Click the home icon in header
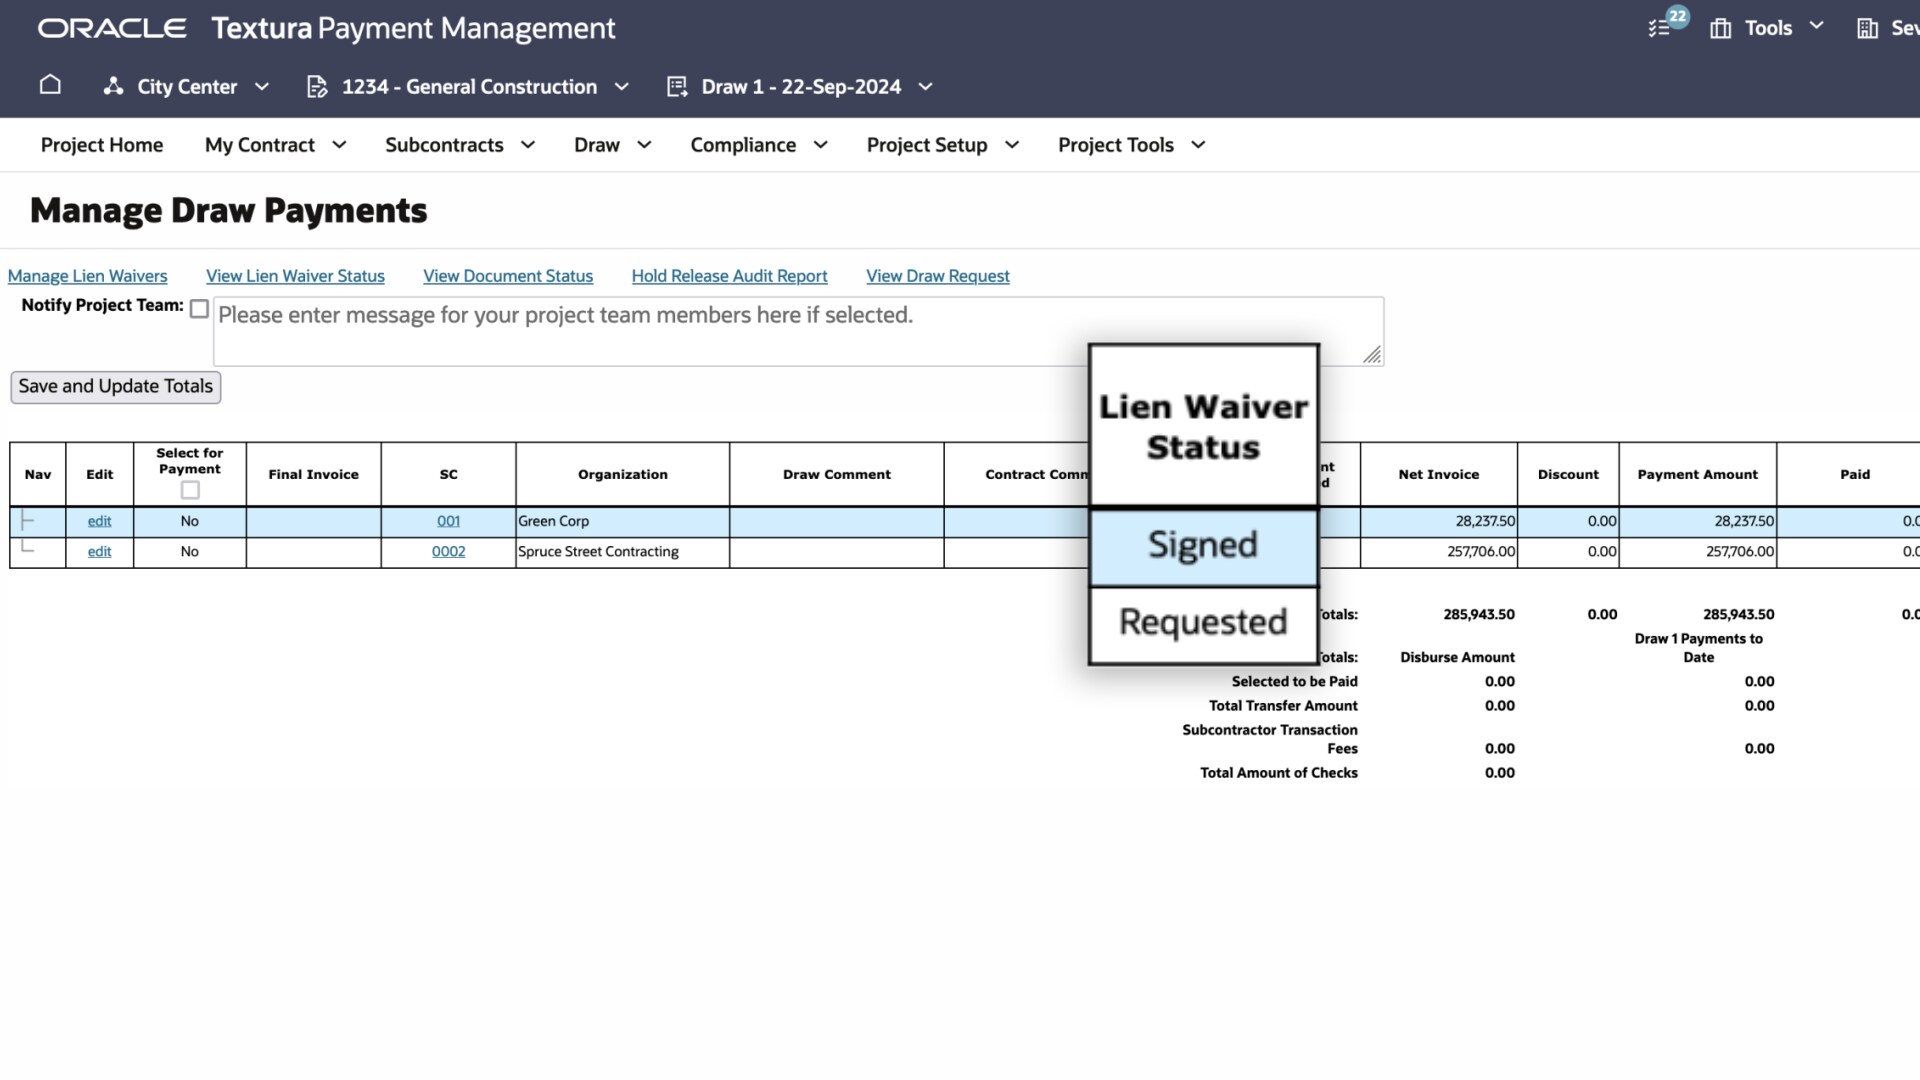The height and width of the screenshot is (1080, 1920). tap(50, 86)
